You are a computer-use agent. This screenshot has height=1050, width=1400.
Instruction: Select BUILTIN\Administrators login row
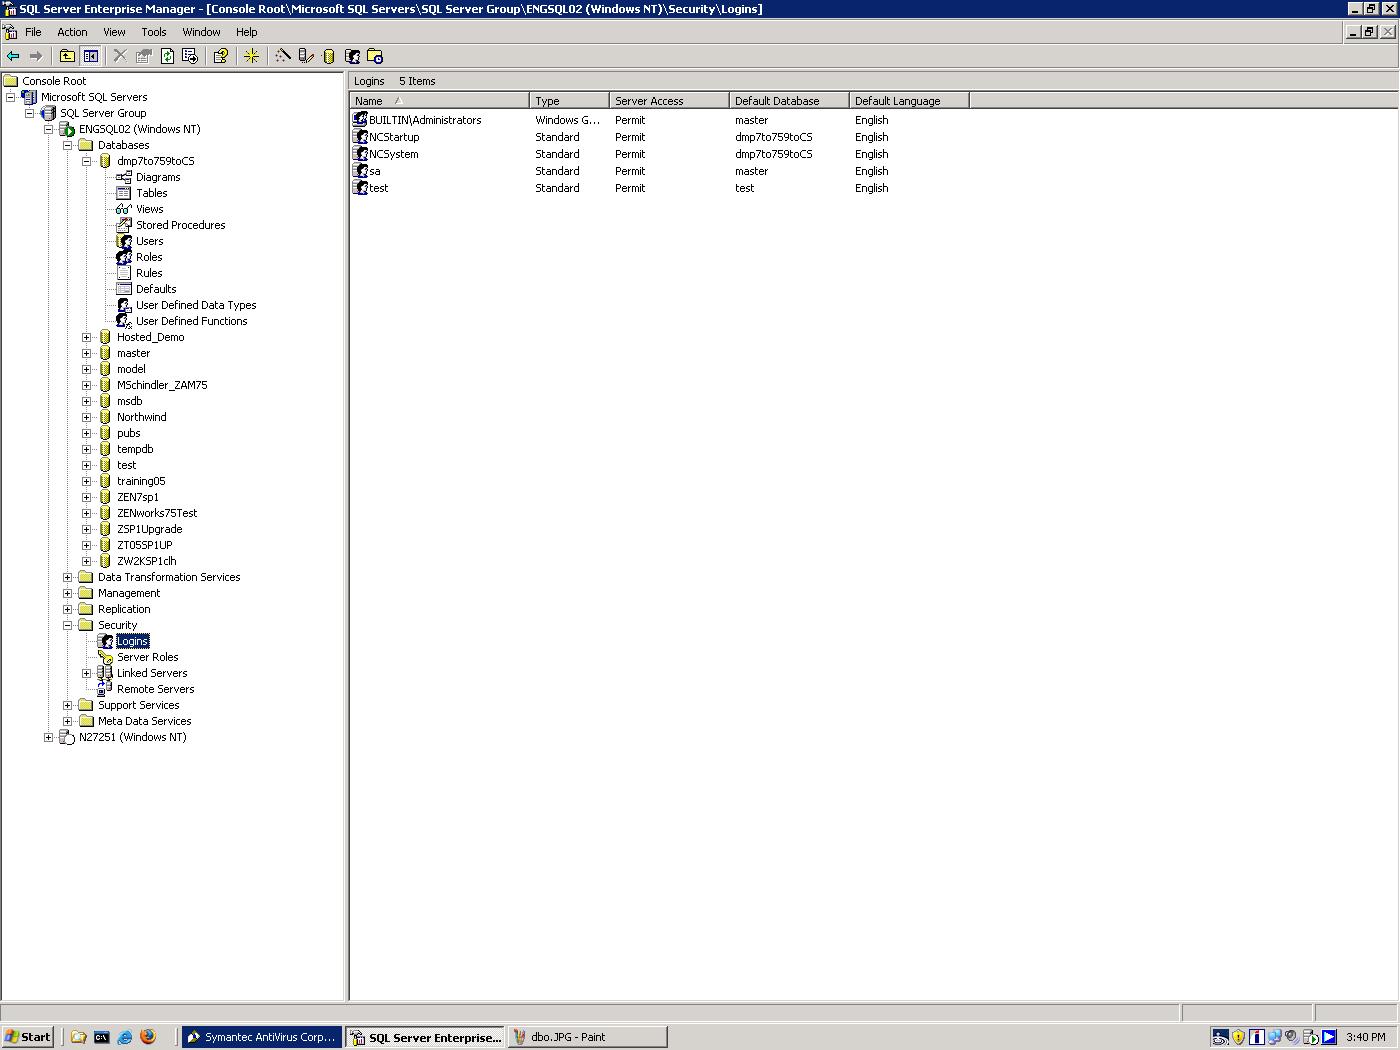[425, 120]
